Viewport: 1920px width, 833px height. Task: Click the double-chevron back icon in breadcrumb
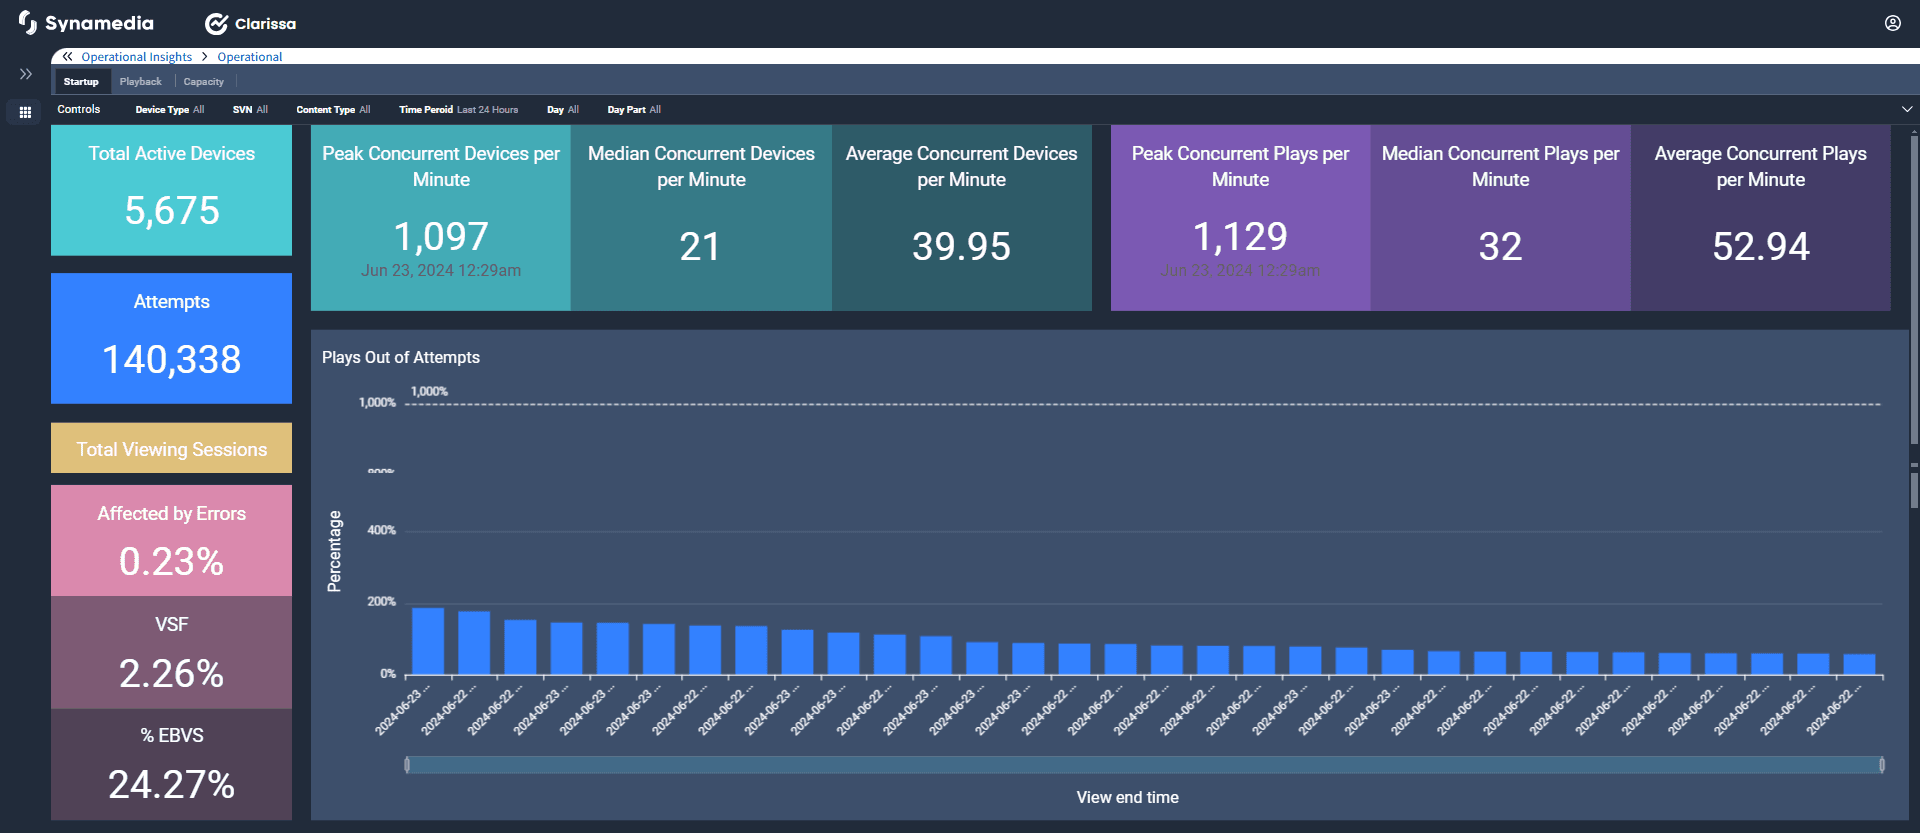pos(67,57)
